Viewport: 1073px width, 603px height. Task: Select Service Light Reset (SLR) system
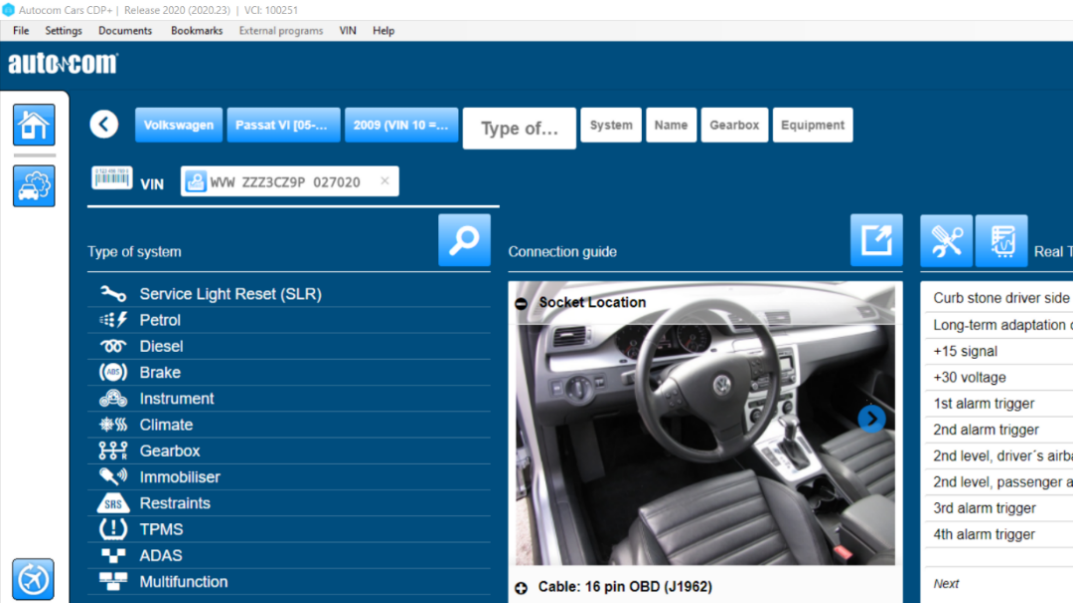pos(230,294)
